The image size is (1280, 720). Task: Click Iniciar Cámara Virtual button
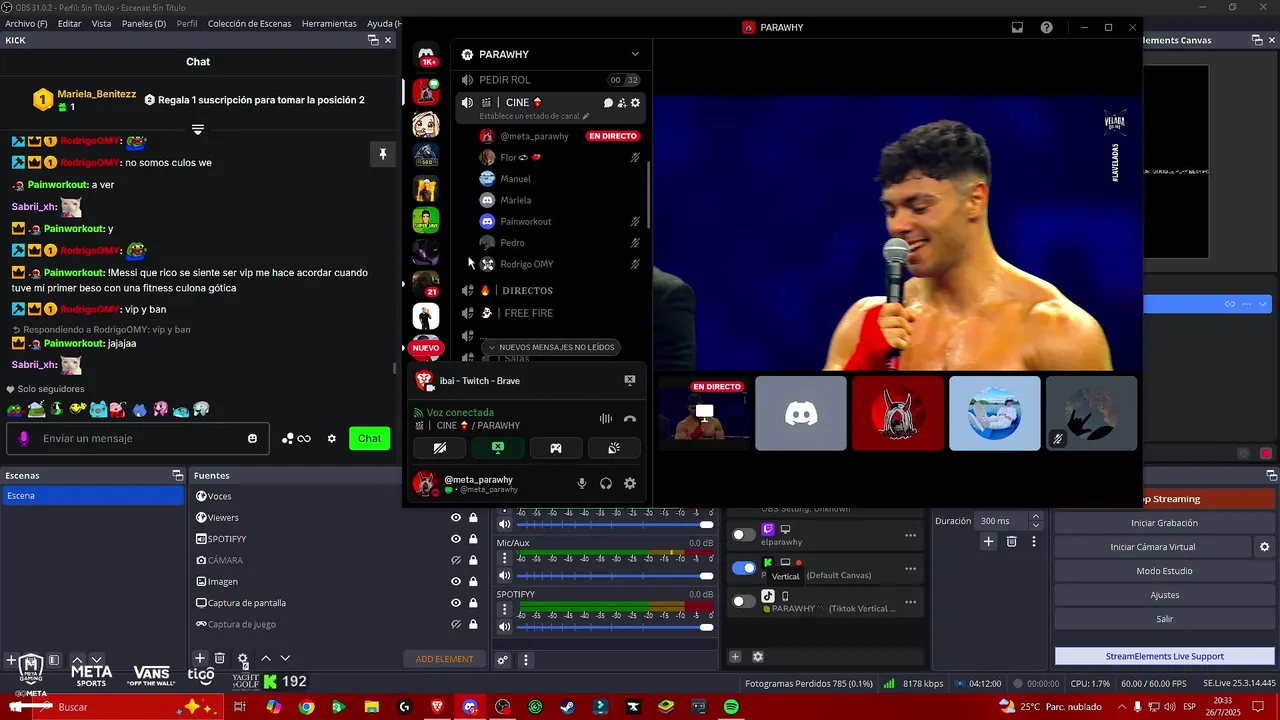click(x=1152, y=547)
